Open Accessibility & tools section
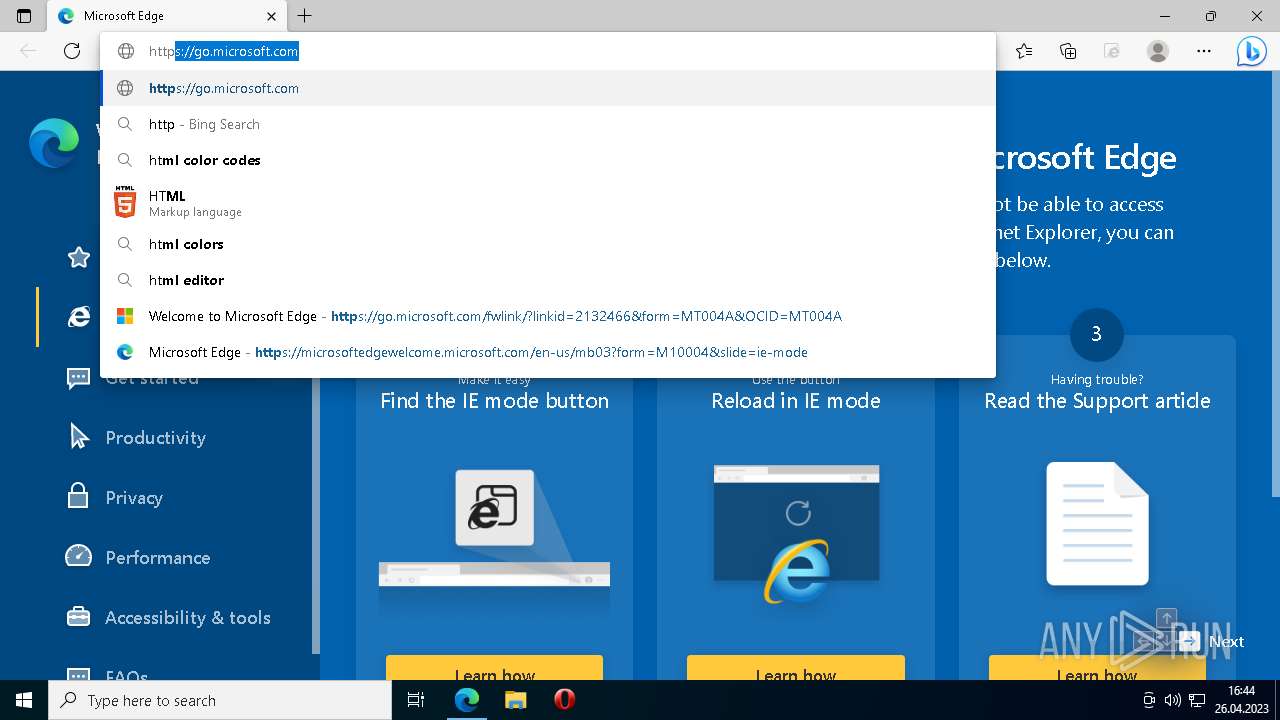 (x=188, y=617)
